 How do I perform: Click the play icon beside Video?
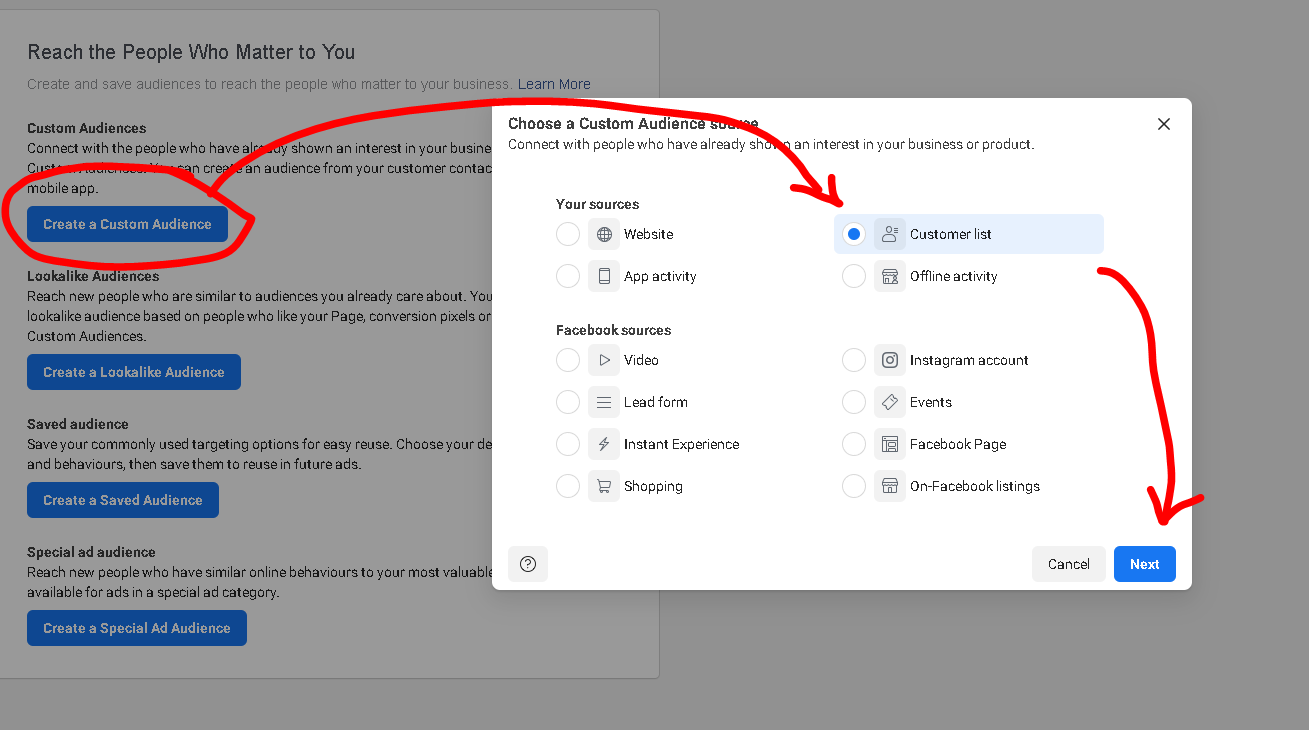pos(604,360)
